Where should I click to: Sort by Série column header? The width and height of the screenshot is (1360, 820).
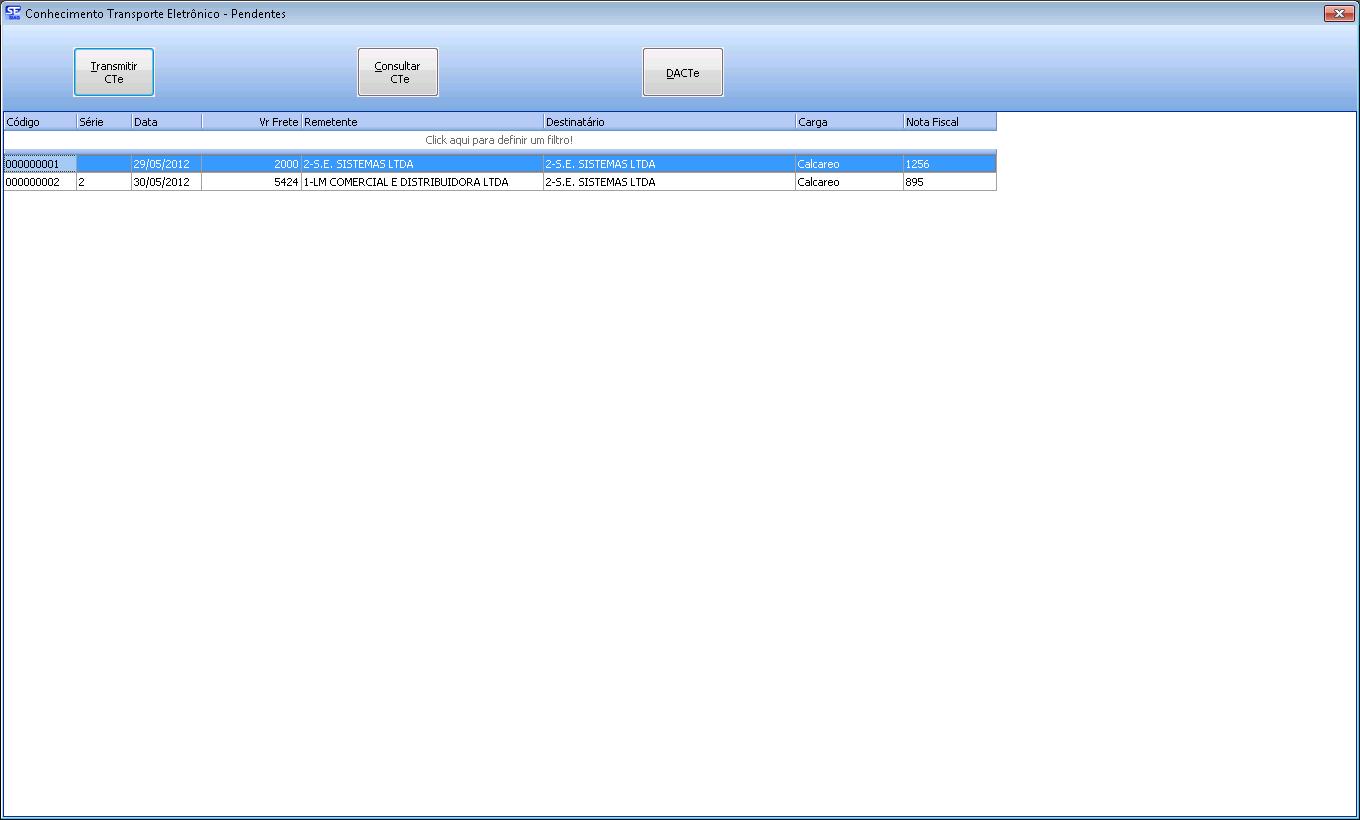tap(103, 122)
